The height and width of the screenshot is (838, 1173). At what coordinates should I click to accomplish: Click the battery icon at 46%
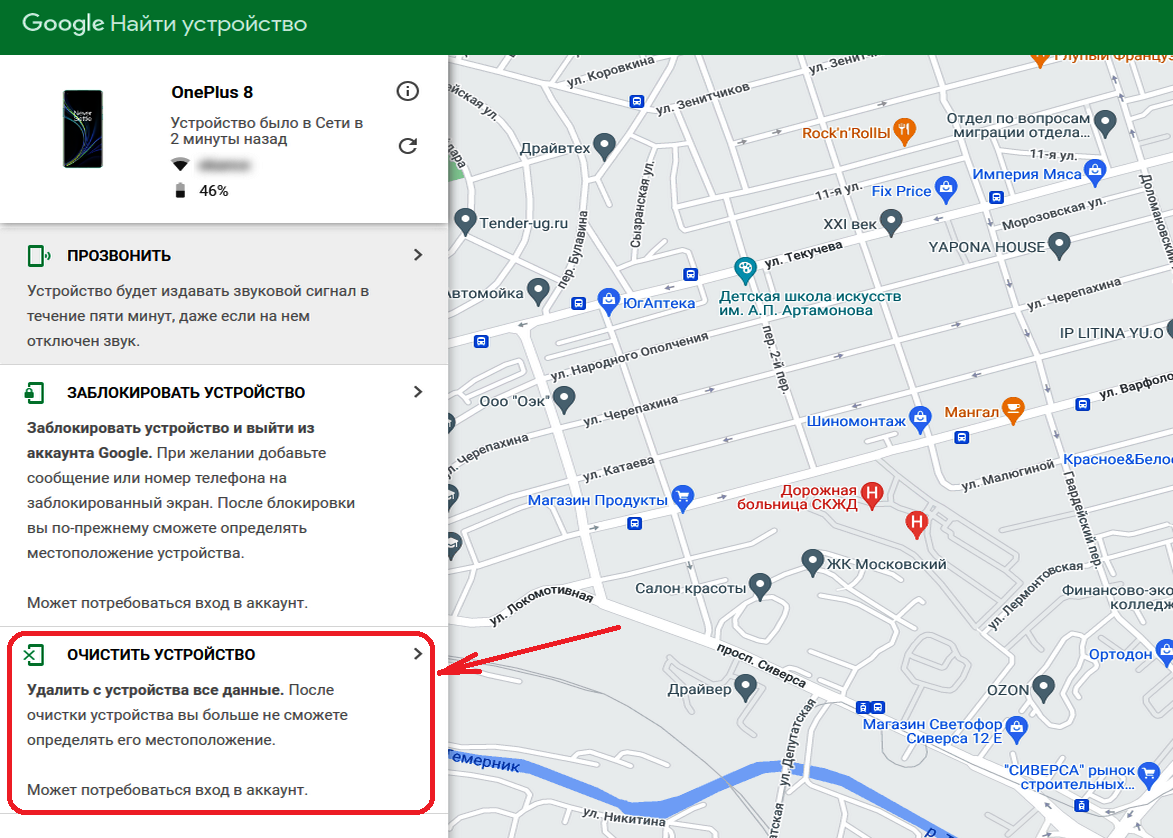click(180, 190)
